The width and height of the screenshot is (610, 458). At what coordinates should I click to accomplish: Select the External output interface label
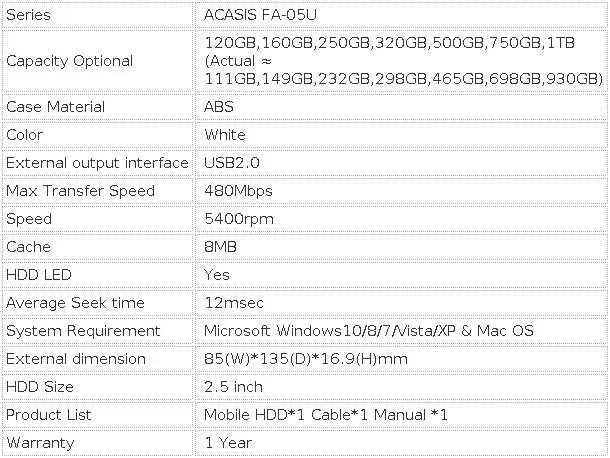click(97, 163)
